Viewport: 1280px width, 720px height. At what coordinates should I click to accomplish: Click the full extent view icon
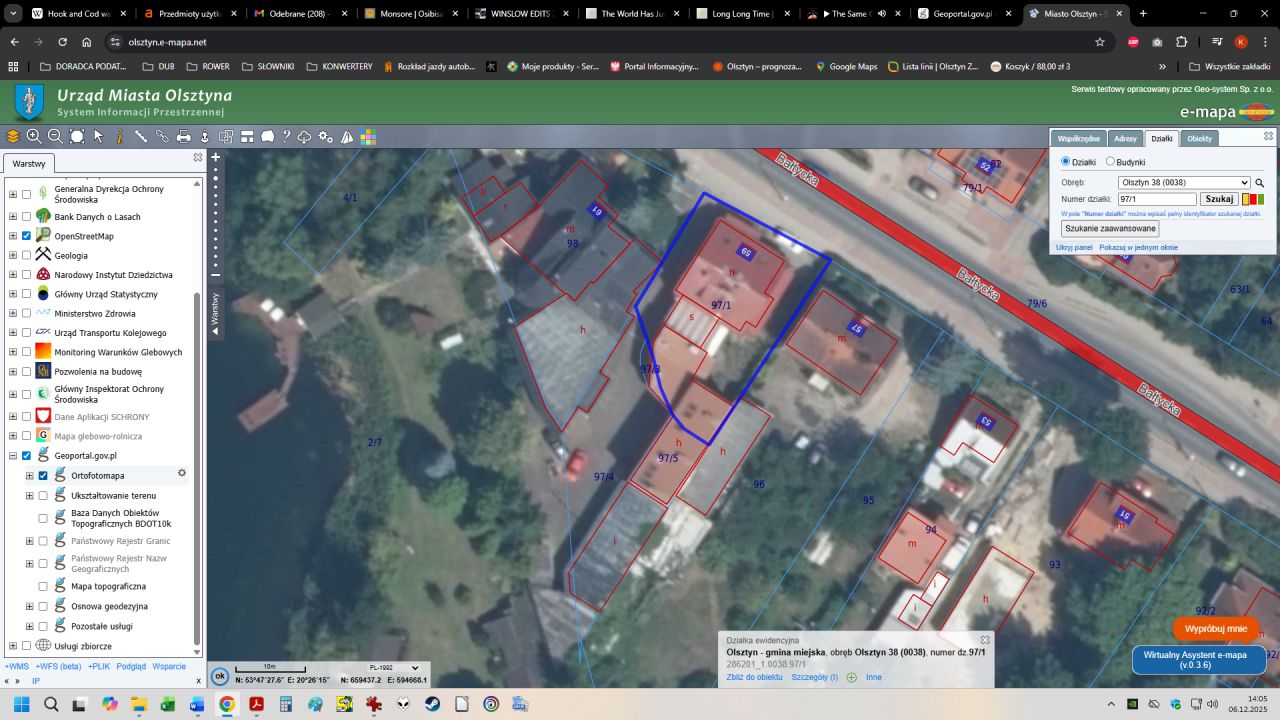[x=77, y=137]
